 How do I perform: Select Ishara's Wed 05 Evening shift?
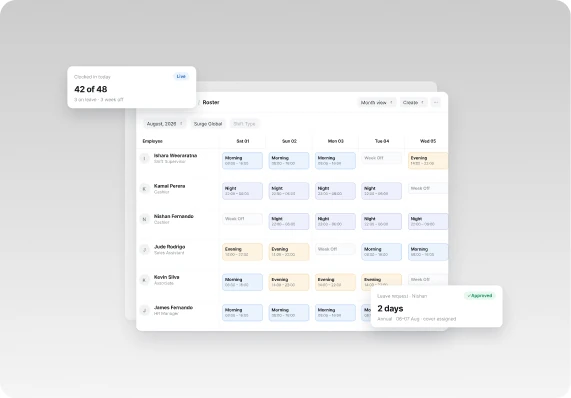428,161
